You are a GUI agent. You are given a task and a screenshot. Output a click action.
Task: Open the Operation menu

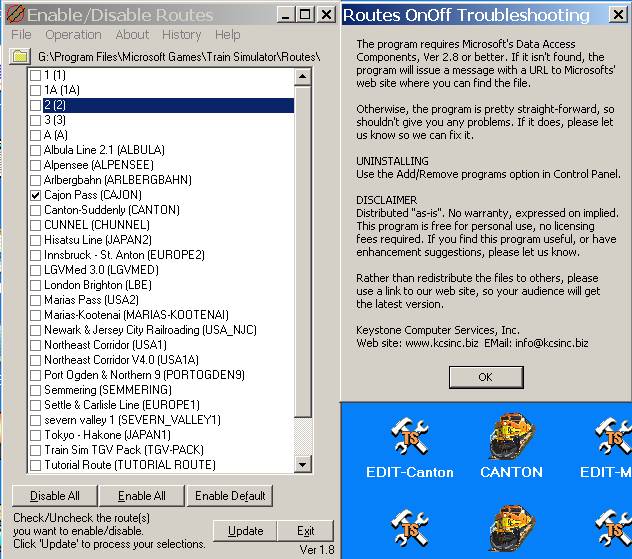coord(73,35)
